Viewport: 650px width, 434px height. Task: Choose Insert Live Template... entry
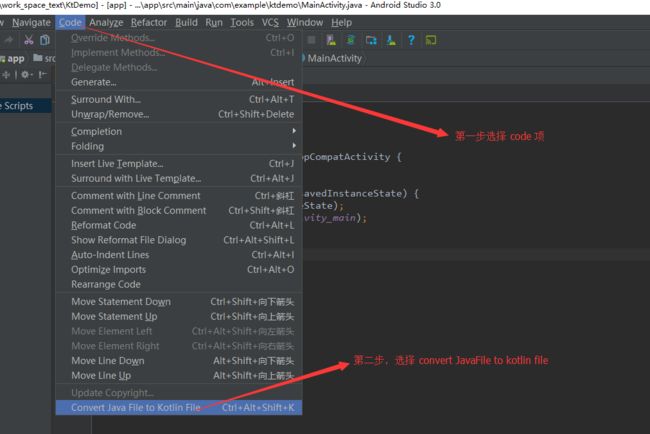[x=179, y=164]
